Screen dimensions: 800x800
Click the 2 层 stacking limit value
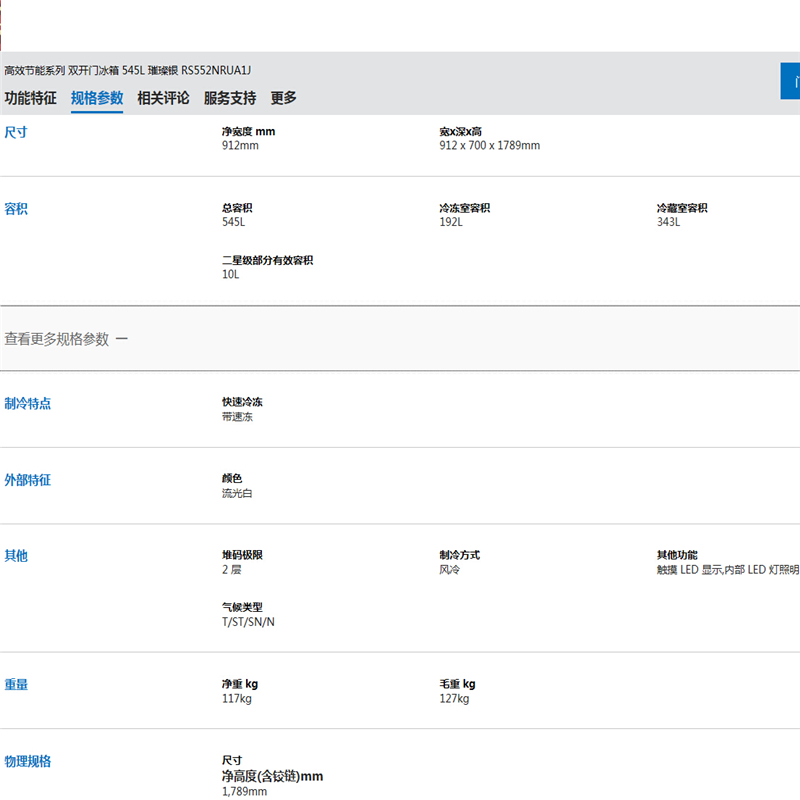tap(232, 570)
